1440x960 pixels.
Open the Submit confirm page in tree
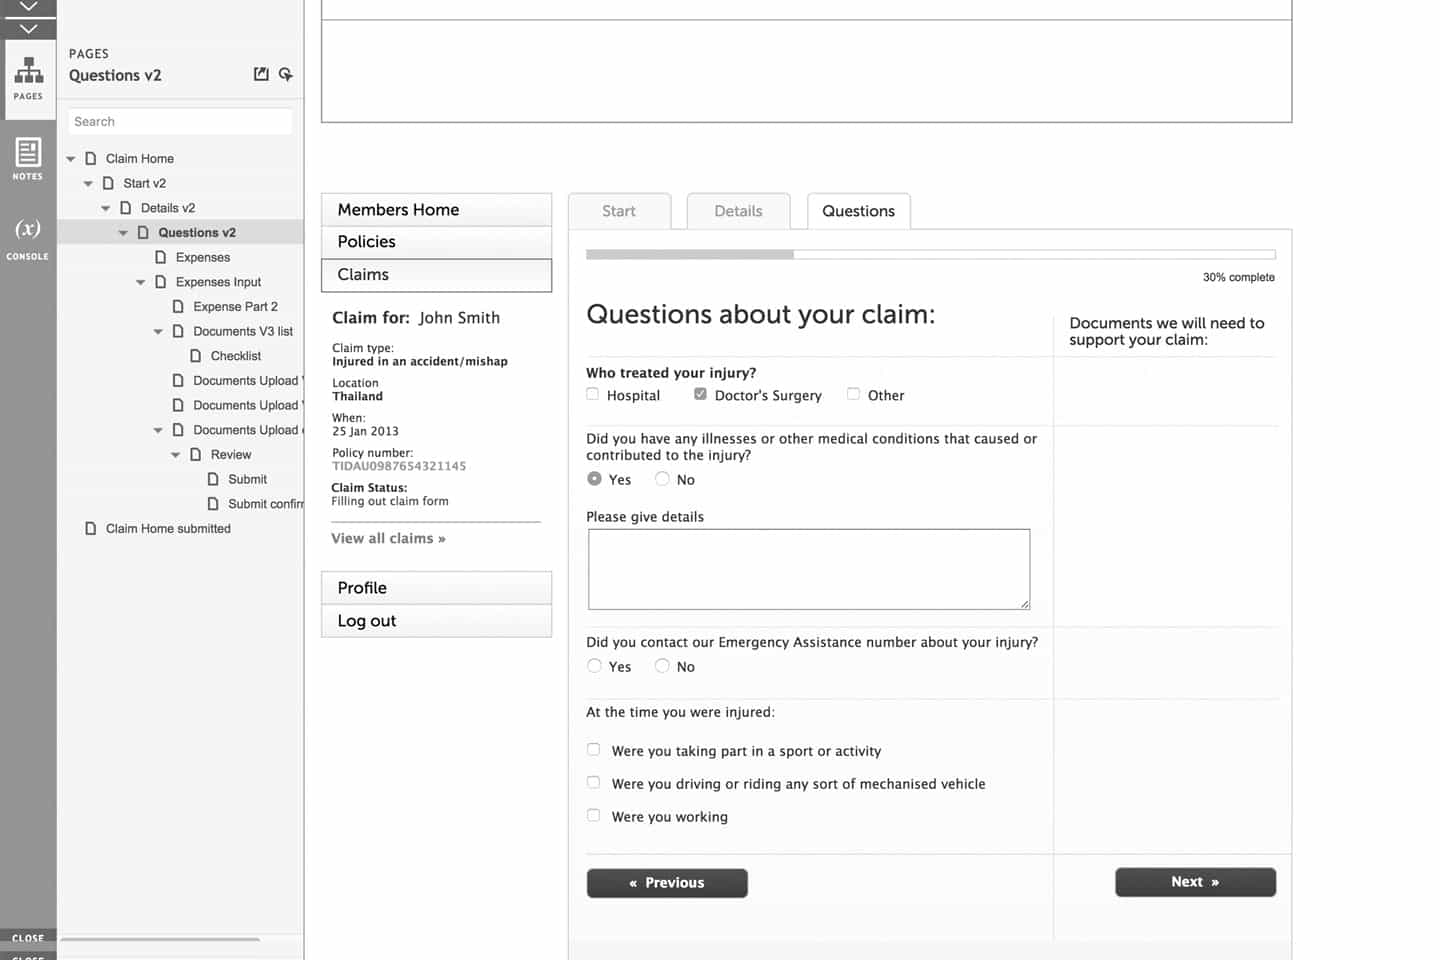coord(265,504)
